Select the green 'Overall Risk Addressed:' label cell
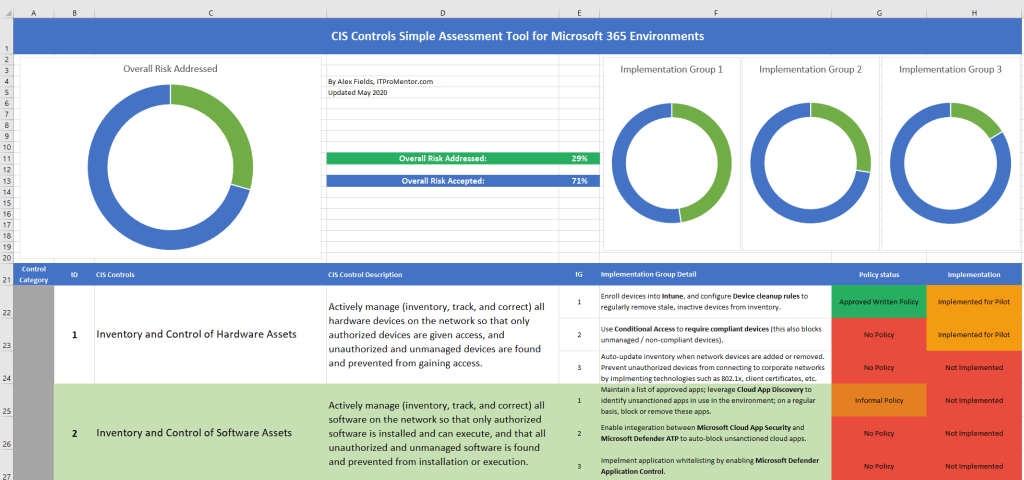Viewport: 1024px width, 480px height. (442, 159)
